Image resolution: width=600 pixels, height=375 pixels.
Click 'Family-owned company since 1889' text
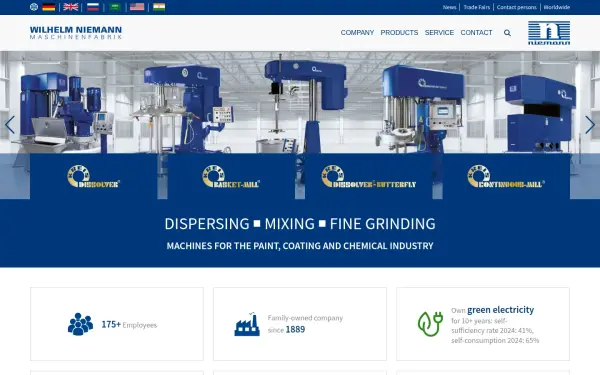click(x=305, y=324)
